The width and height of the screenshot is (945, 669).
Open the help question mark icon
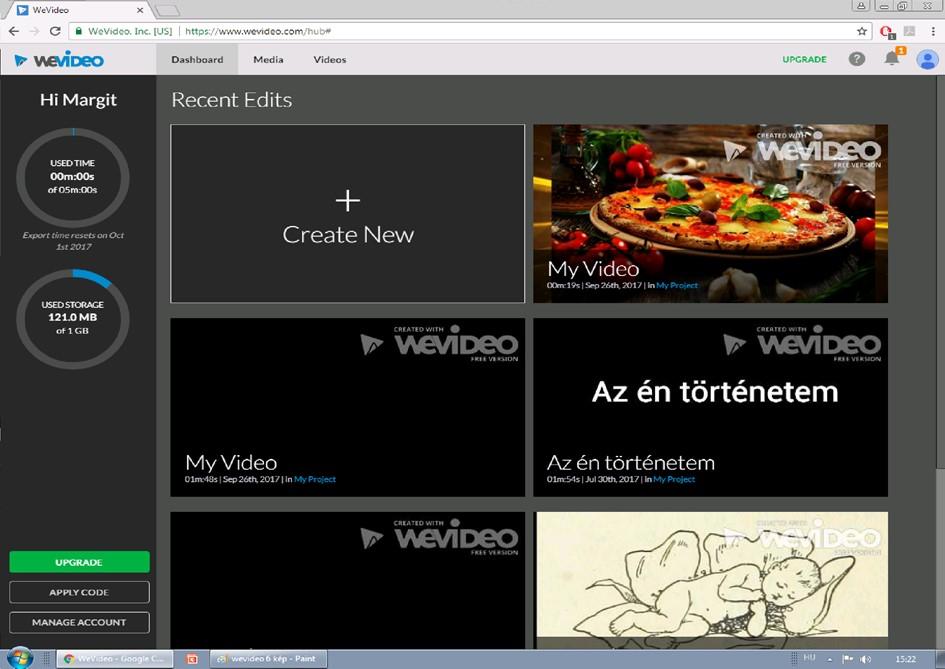click(856, 59)
